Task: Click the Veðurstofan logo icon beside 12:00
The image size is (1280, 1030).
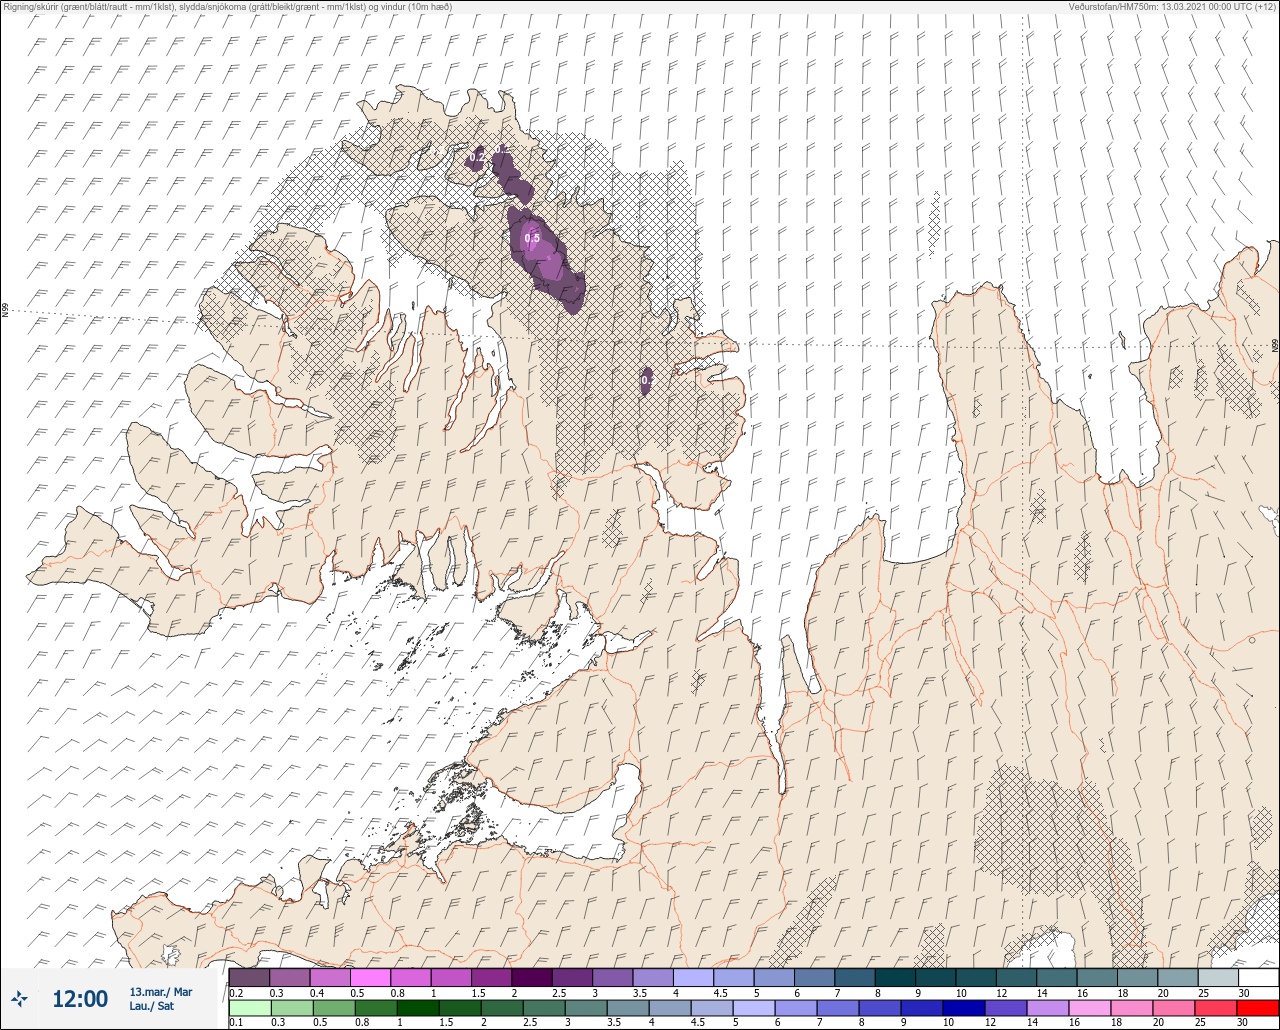Action: pyautogui.click(x=19, y=998)
